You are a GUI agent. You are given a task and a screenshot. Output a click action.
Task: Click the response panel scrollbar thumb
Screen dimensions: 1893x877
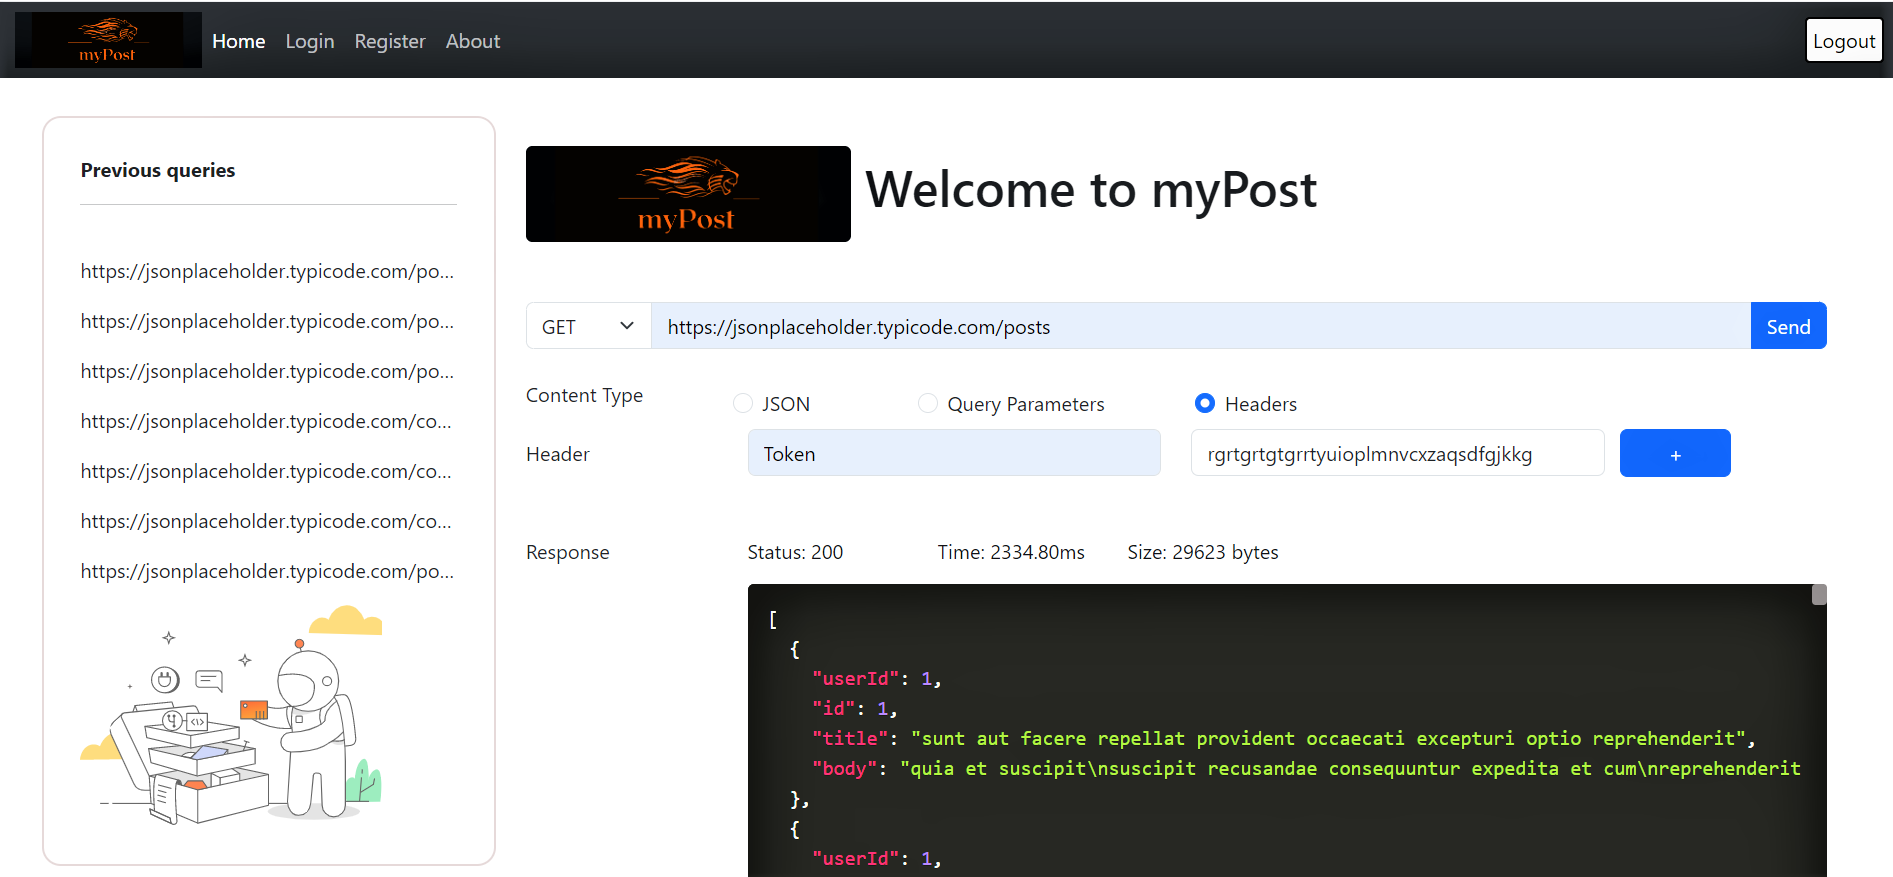(1819, 595)
